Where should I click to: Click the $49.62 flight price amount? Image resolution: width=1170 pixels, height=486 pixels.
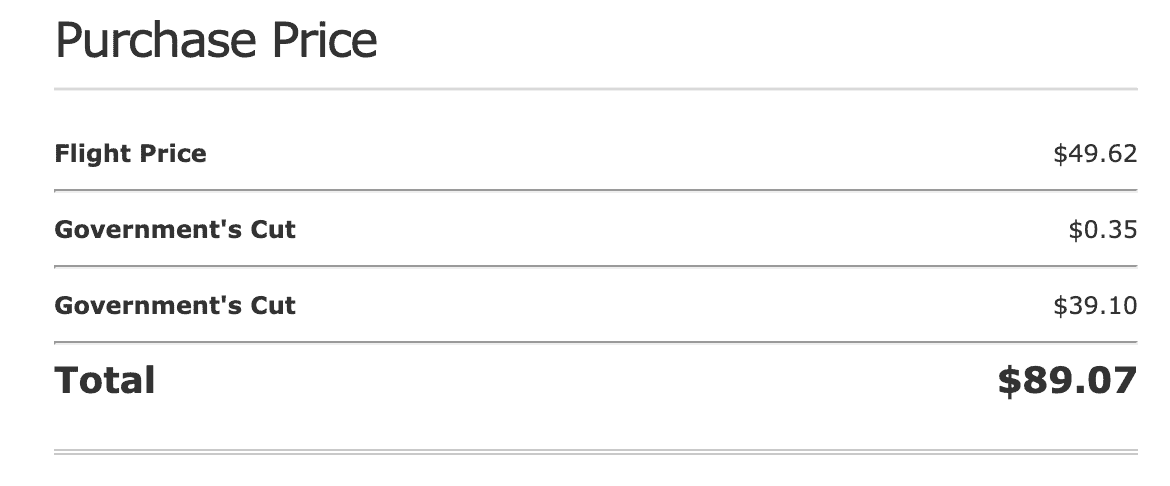pos(1095,154)
